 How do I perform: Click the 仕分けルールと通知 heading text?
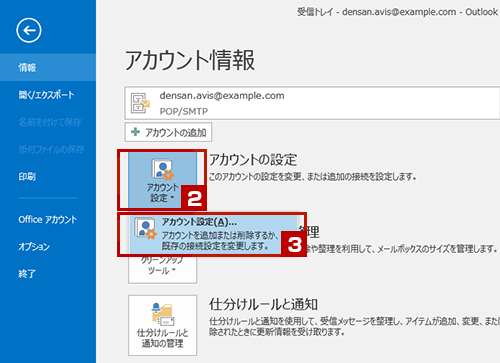263,304
